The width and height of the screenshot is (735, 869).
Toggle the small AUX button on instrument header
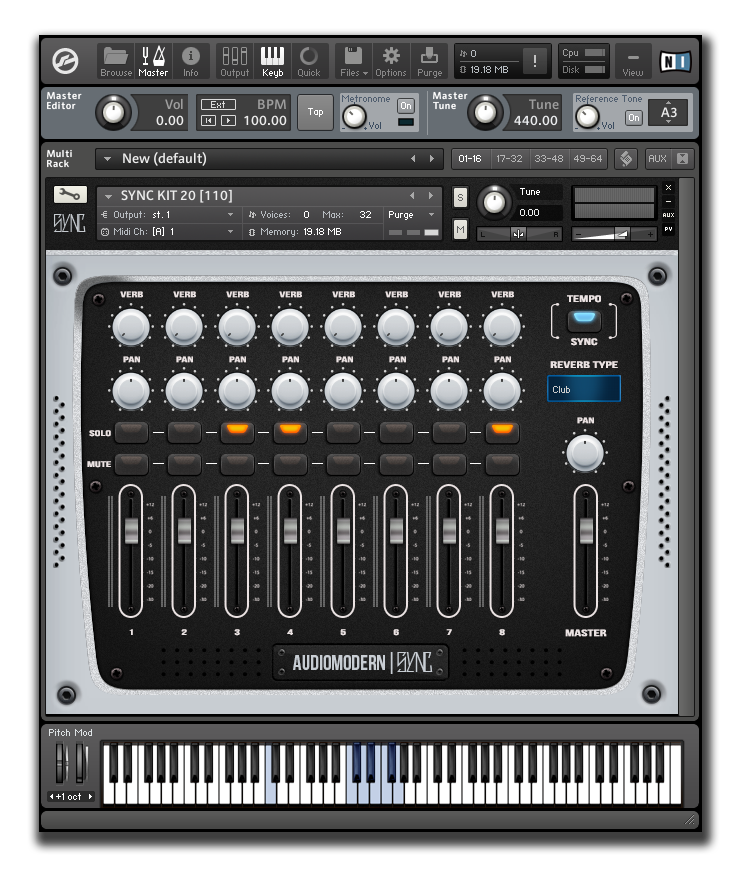click(x=668, y=214)
